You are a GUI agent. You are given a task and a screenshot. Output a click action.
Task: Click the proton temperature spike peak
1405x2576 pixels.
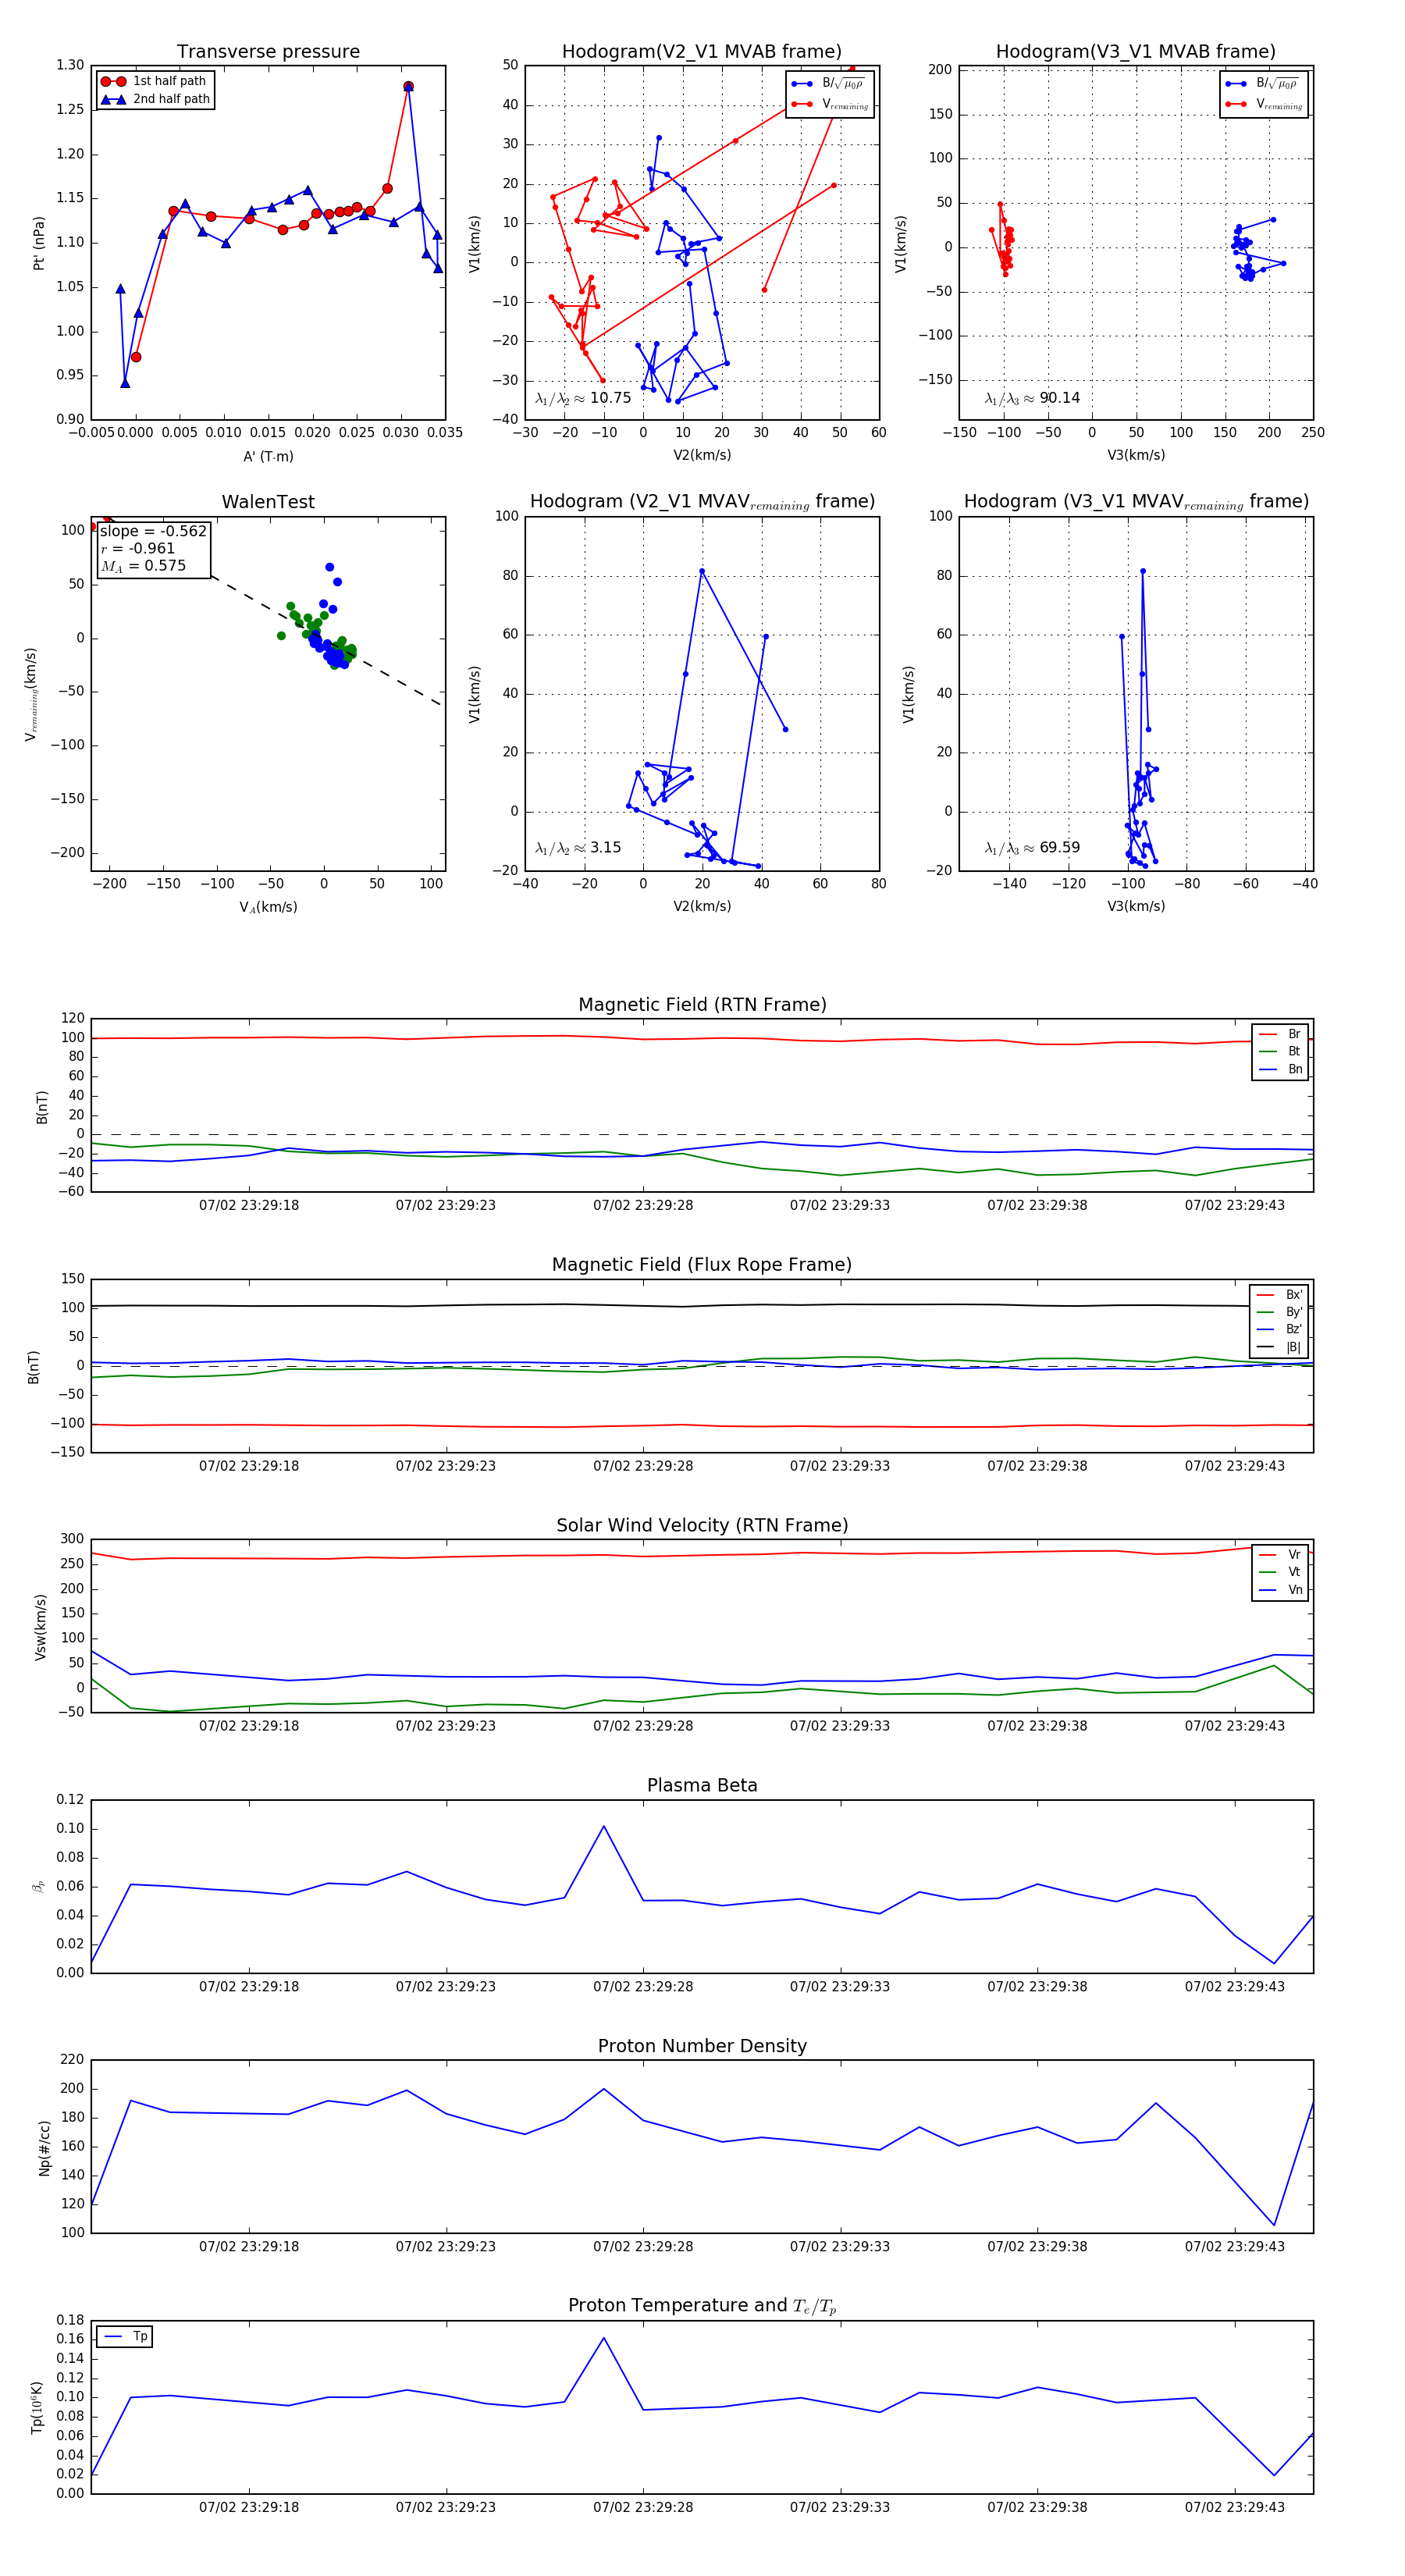603,2338
